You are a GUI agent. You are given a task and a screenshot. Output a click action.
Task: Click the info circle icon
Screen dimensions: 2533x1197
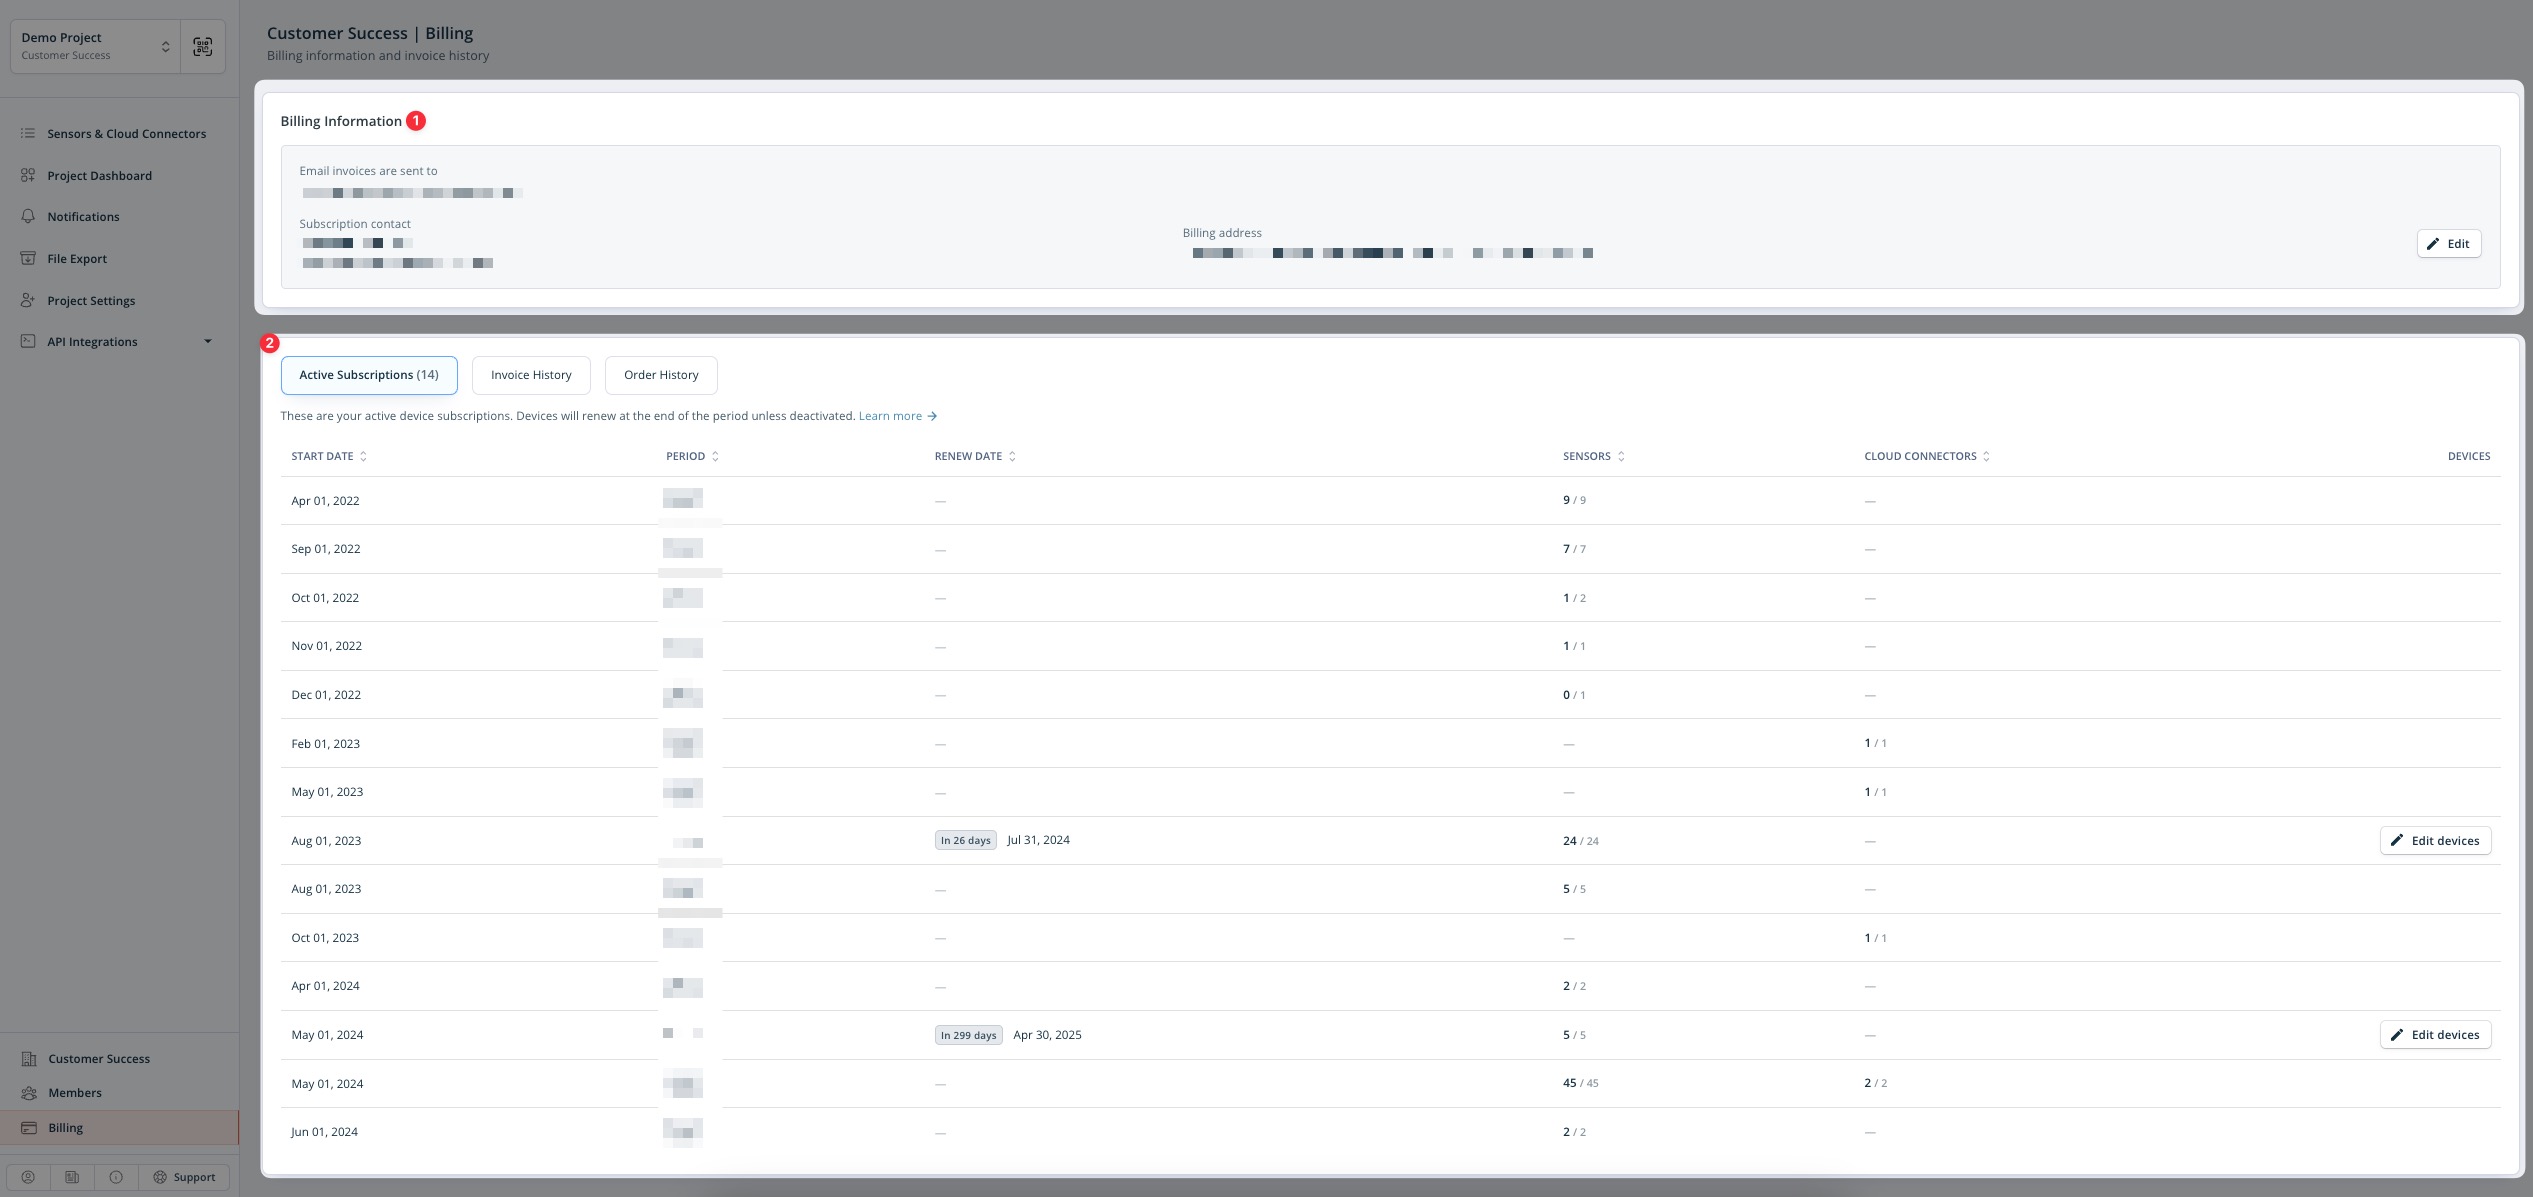(116, 1177)
